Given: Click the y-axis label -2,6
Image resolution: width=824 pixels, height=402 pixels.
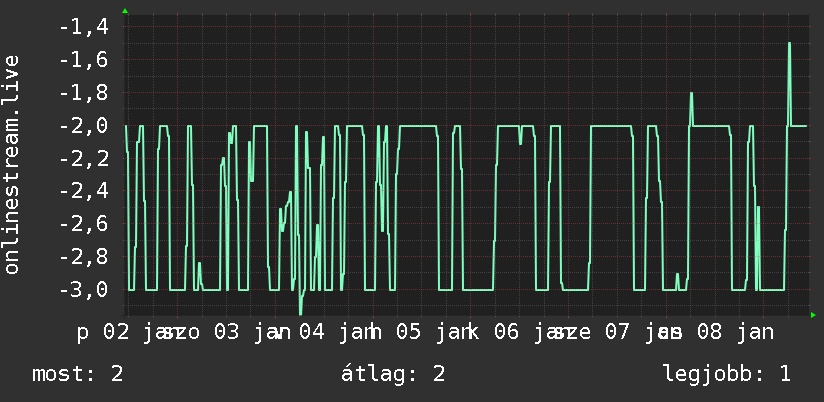Looking at the screenshot, I should click(84, 224).
